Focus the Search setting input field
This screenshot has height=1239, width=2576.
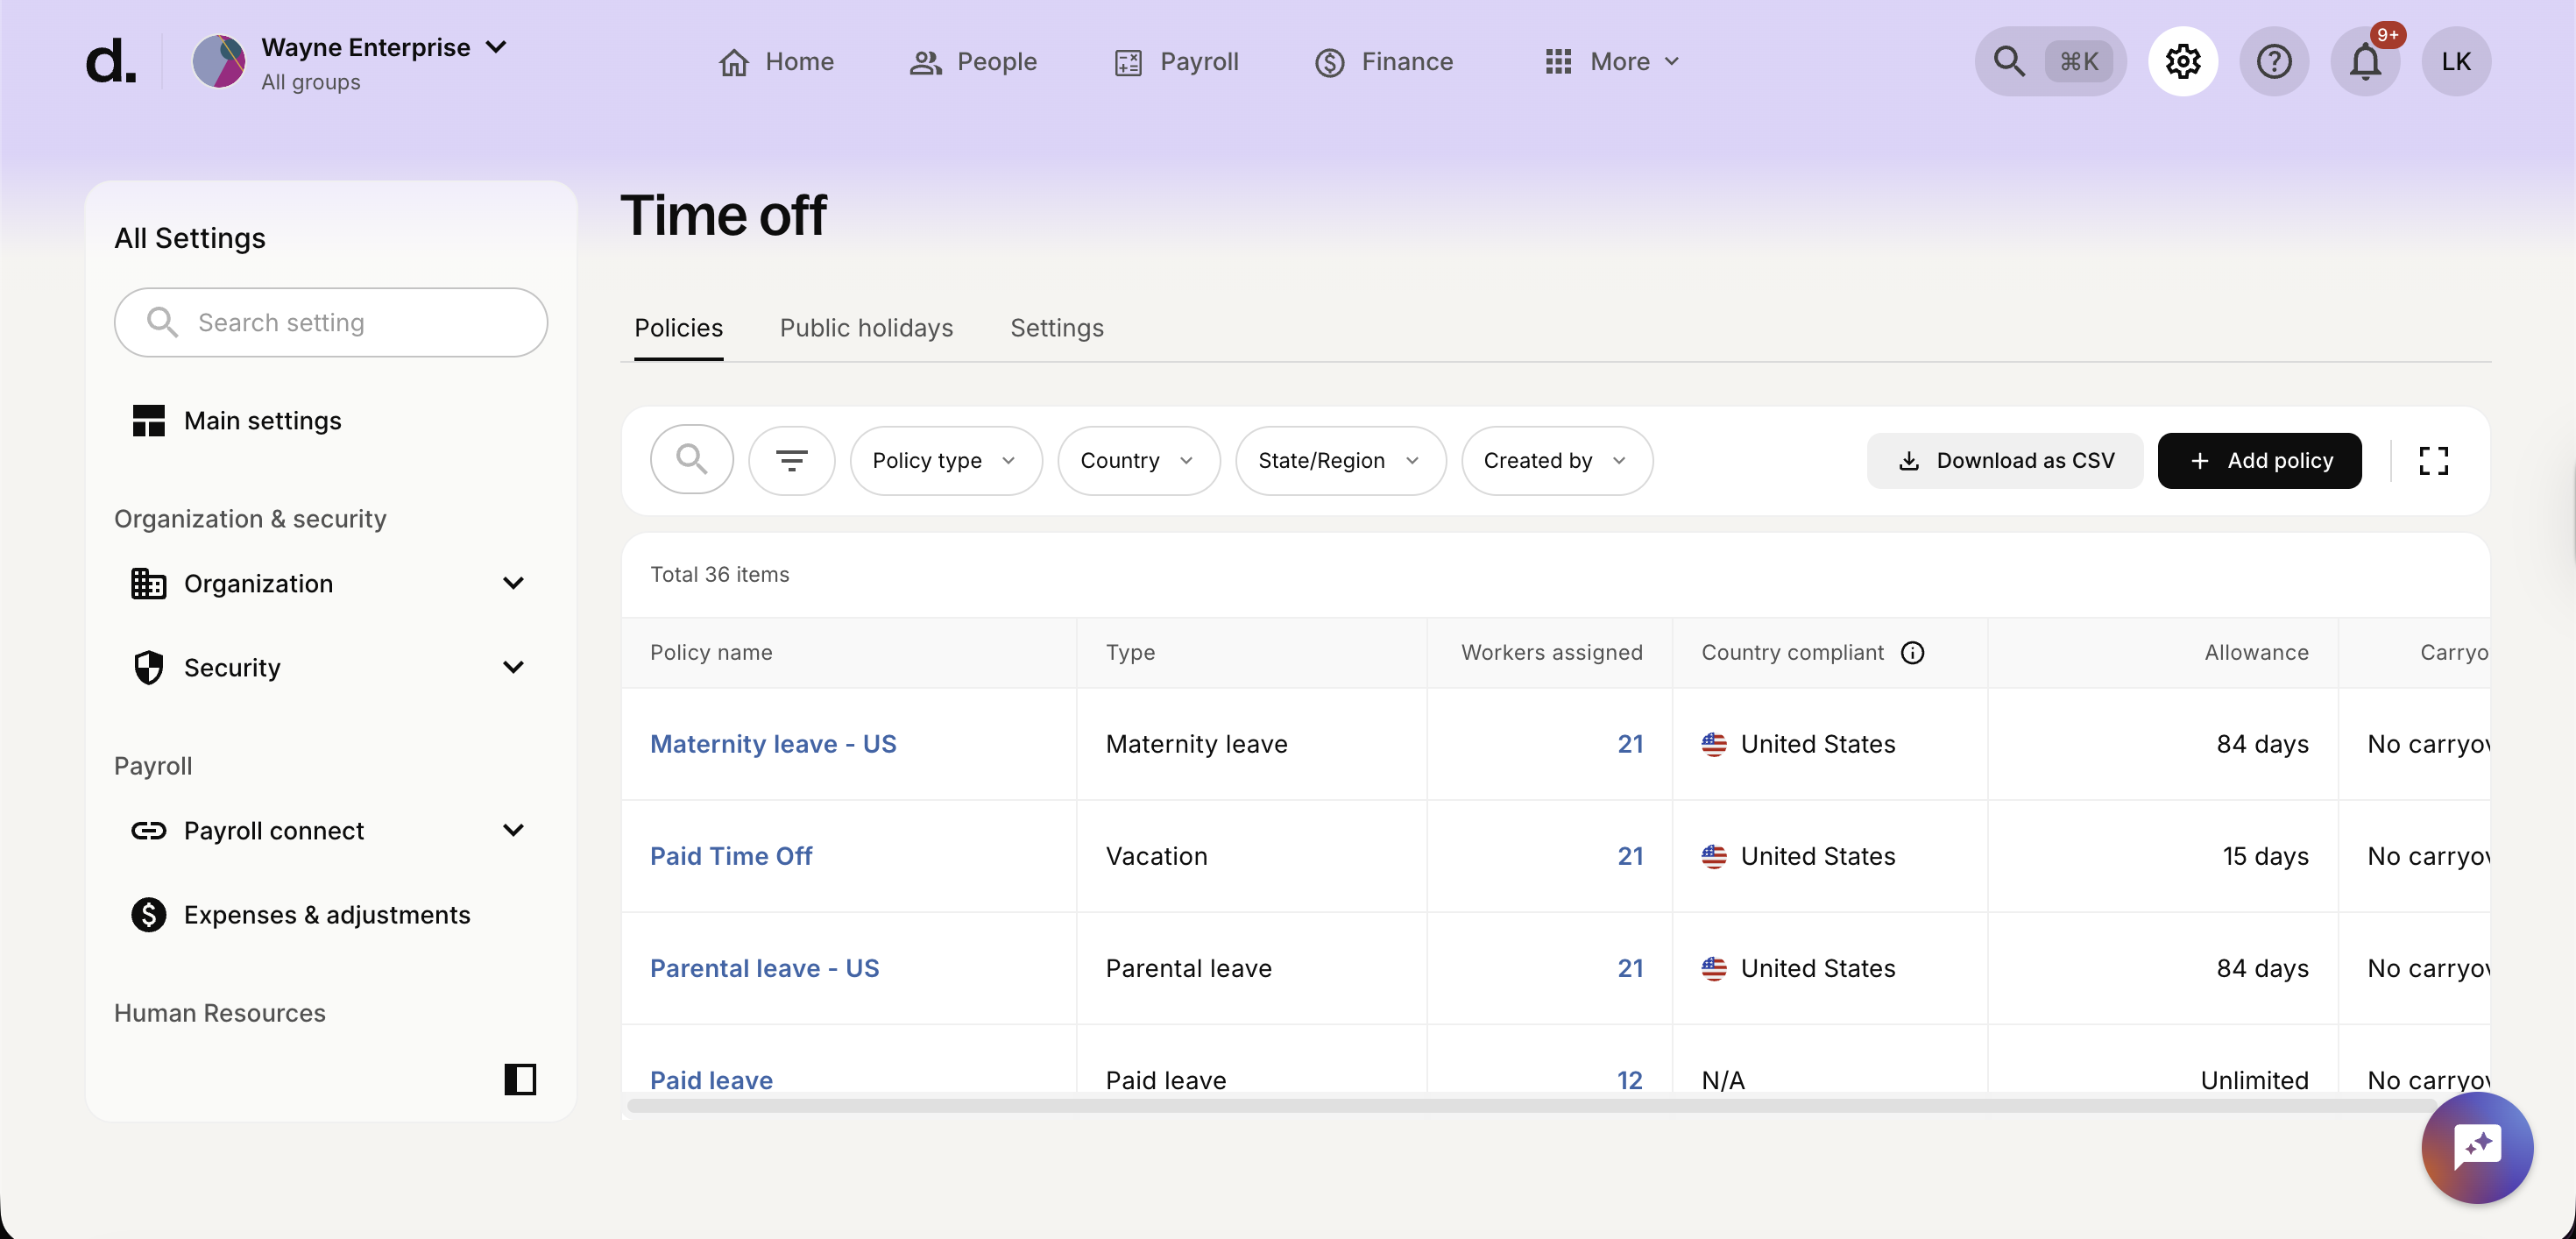pos(330,323)
